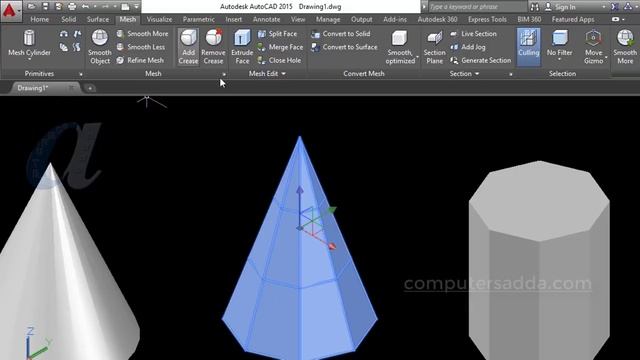Select the Remove Crease tool
Viewport: 640px width, 360px height.
pyautogui.click(x=213, y=47)
